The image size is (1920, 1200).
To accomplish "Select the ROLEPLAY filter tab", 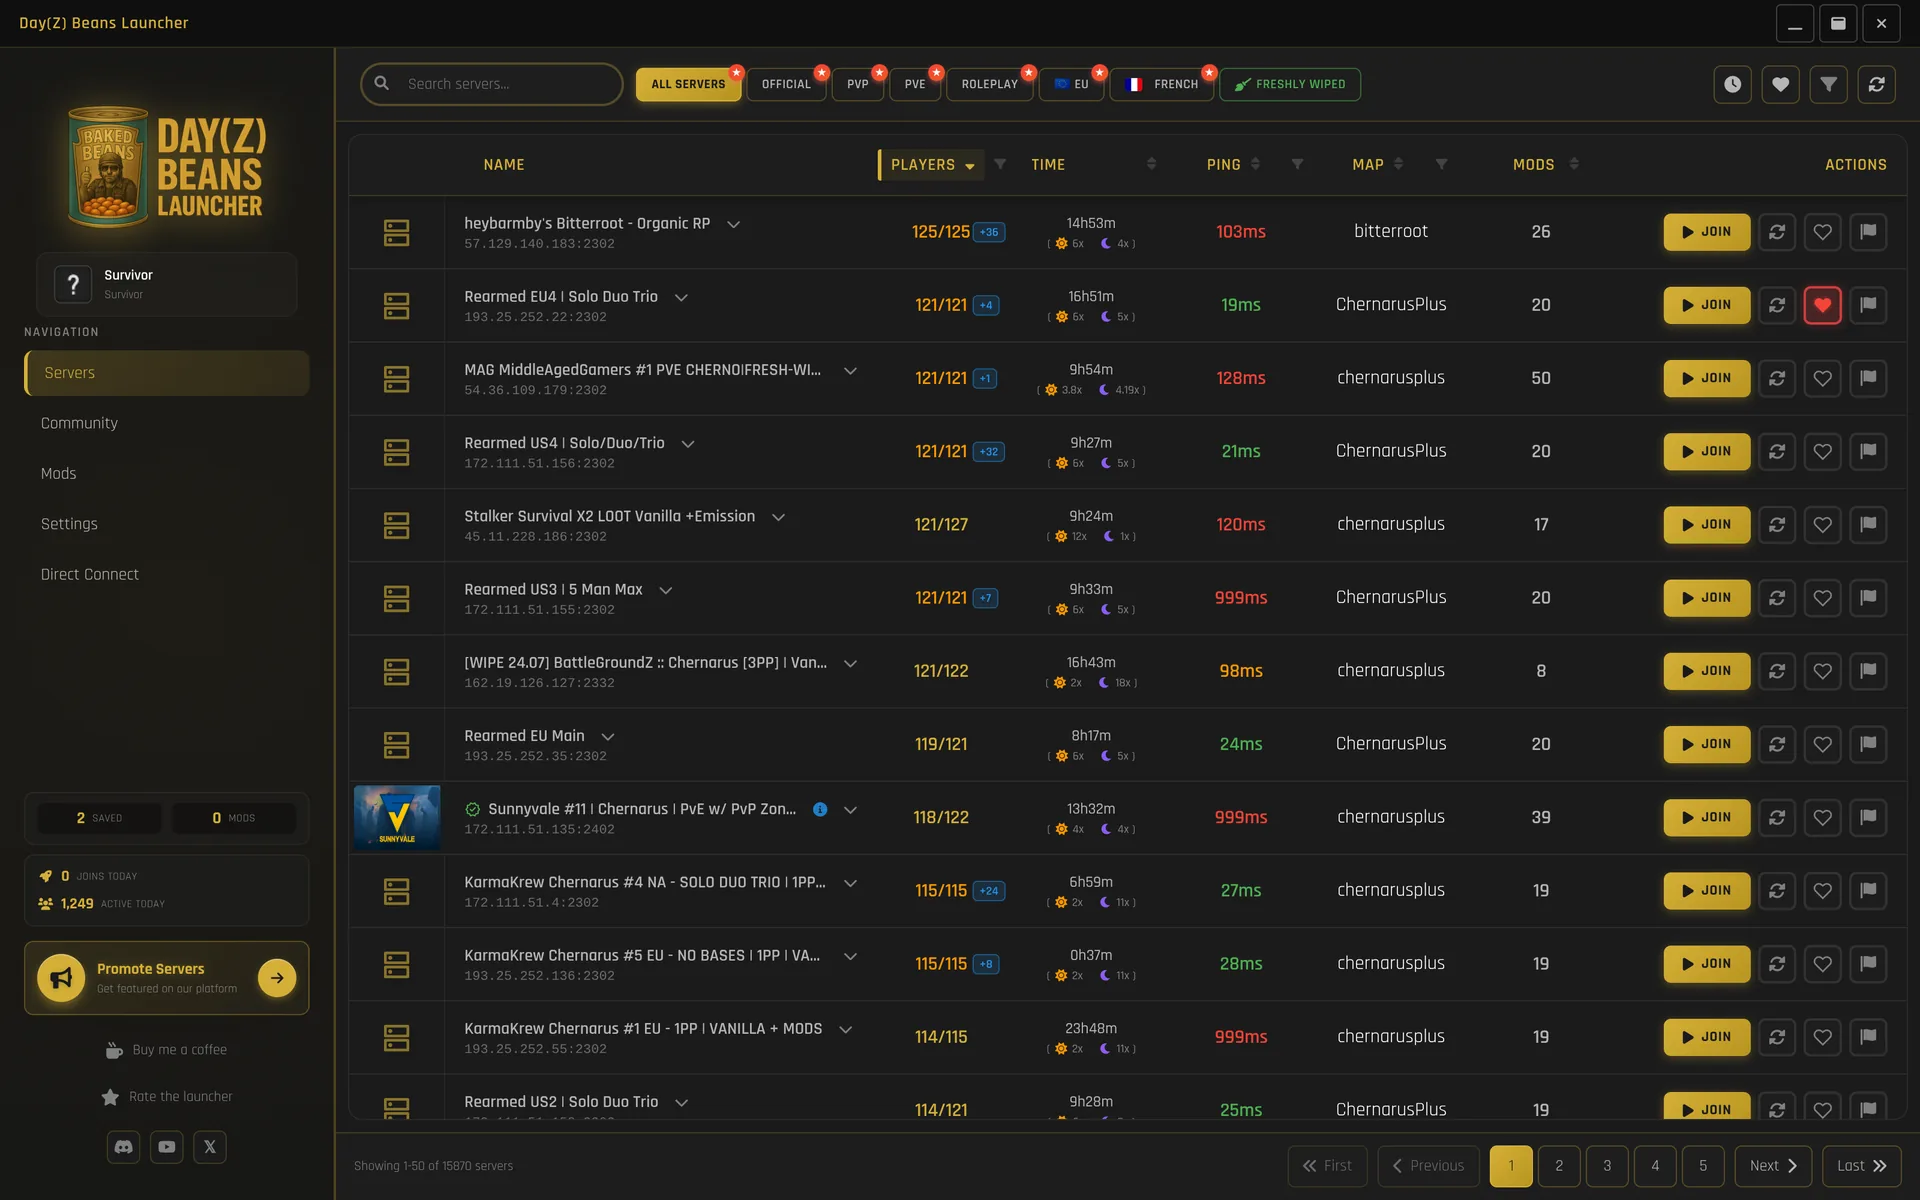I will coord(989,84).
